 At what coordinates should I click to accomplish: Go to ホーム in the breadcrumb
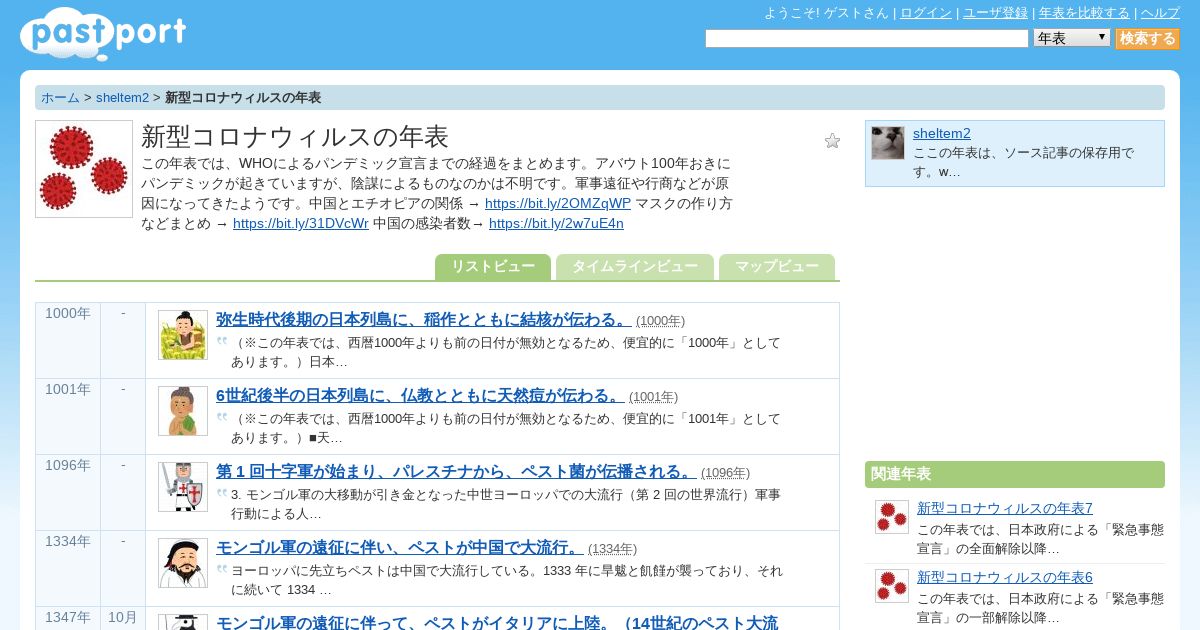click(60, 97)
